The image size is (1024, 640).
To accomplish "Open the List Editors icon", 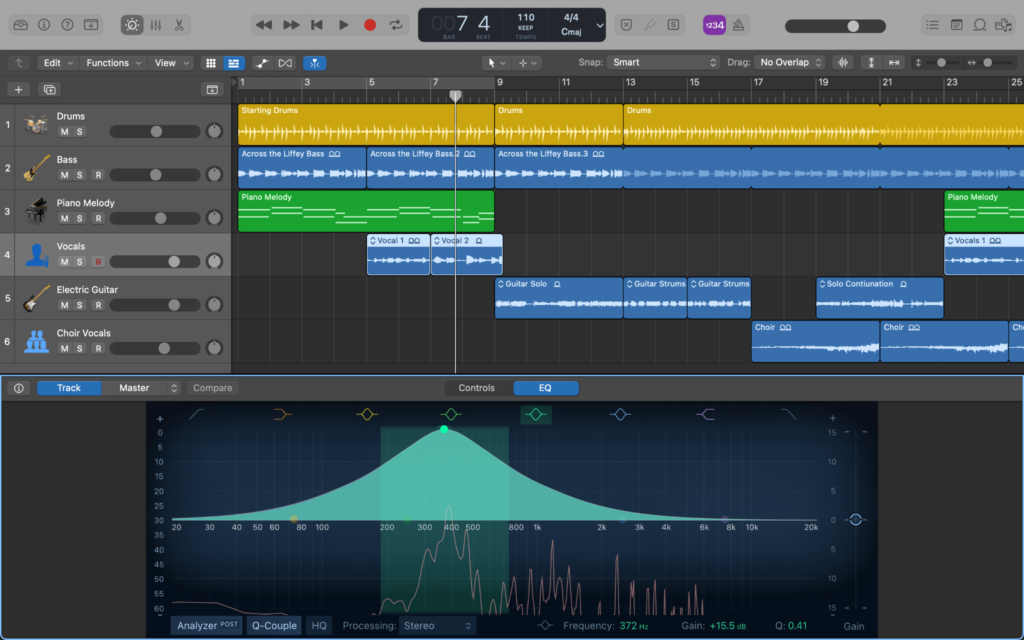I will point(933,25).
